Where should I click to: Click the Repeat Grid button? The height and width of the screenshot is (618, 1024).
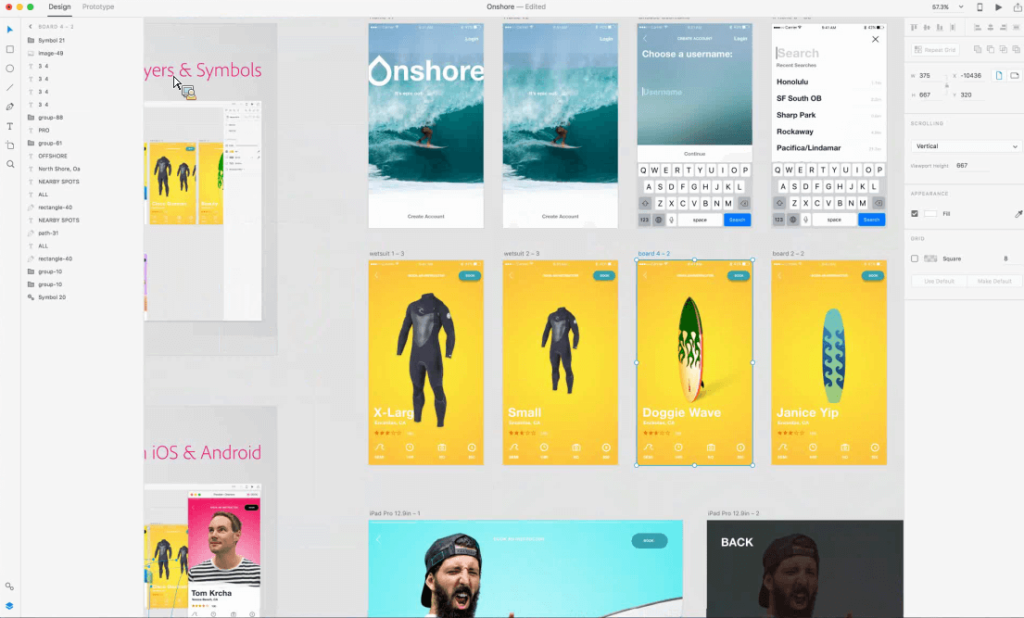click(935, 49)
